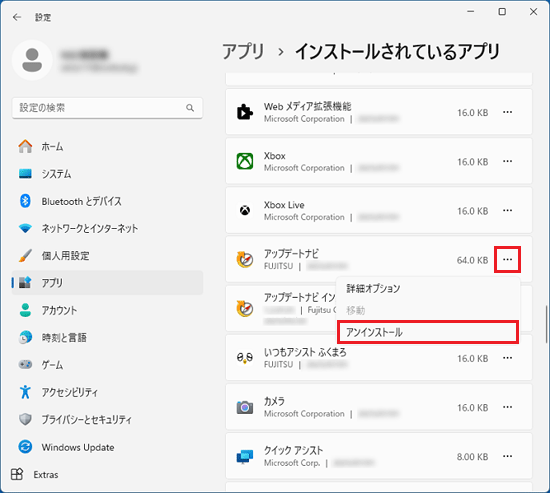Open the 個人用設定 brush icon
Image resolution: width=550 pixels, height=493 pixels.
tap(25, 255)
